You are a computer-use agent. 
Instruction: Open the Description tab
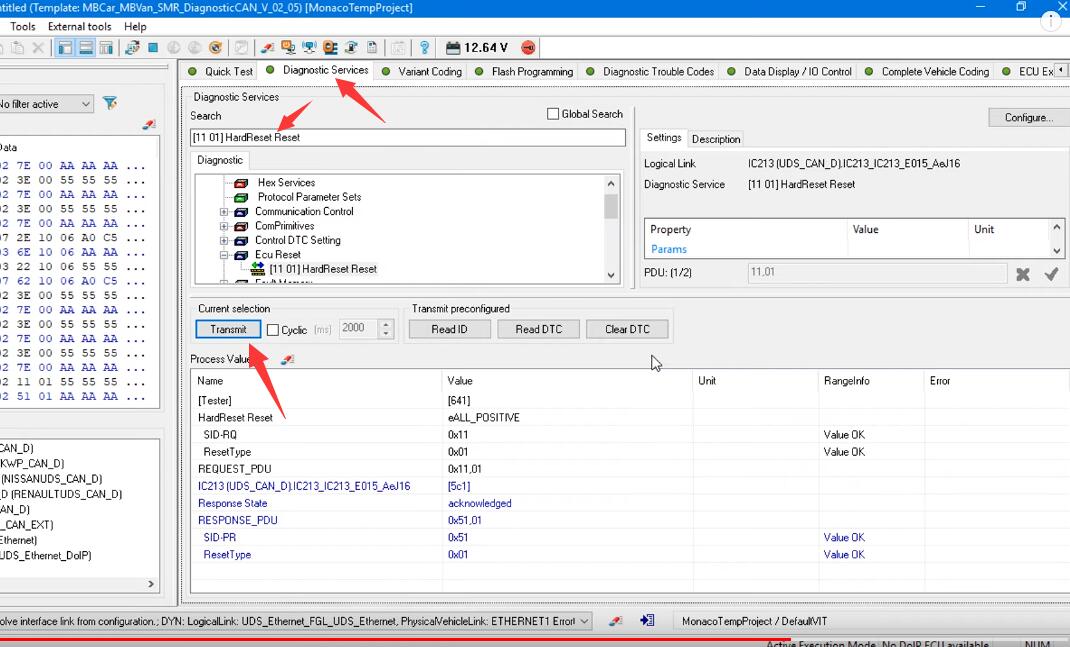716,139
